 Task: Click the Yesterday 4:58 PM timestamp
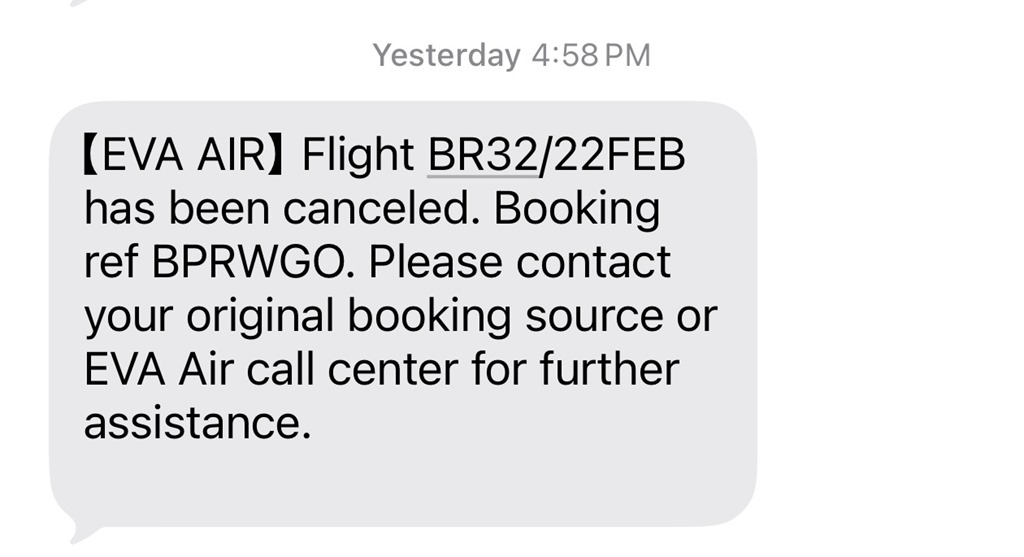pyautogui.click(x=511, y=55)
